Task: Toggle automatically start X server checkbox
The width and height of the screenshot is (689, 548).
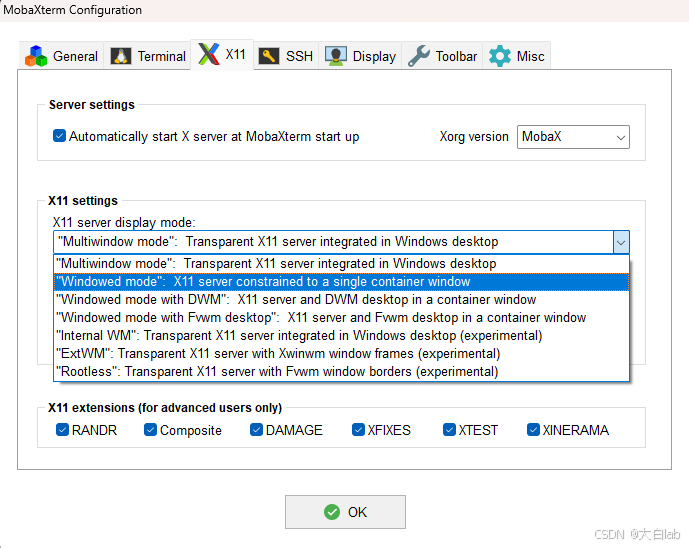Action: coord(59,136)
